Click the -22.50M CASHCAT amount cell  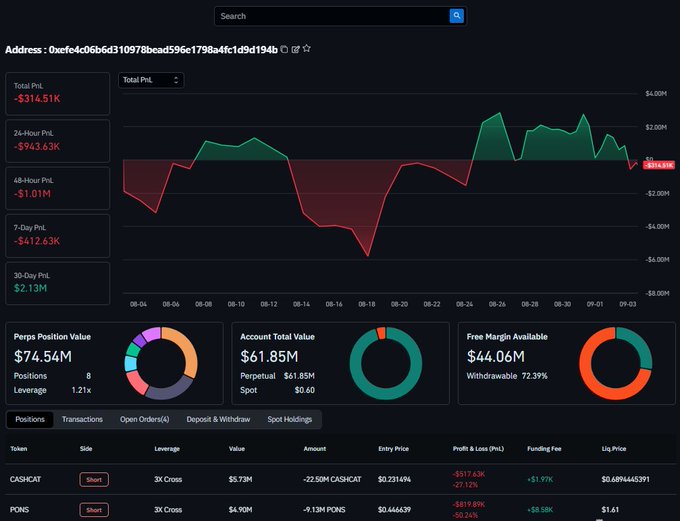[x=332, y=479]
